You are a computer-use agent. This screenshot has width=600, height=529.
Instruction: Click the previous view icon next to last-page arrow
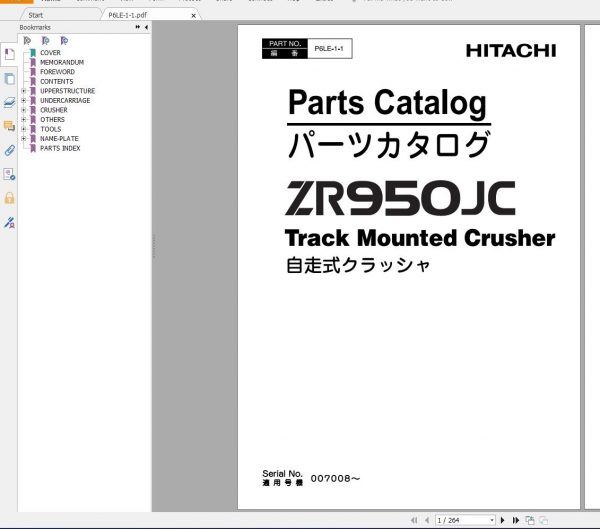tap(530, 520)
